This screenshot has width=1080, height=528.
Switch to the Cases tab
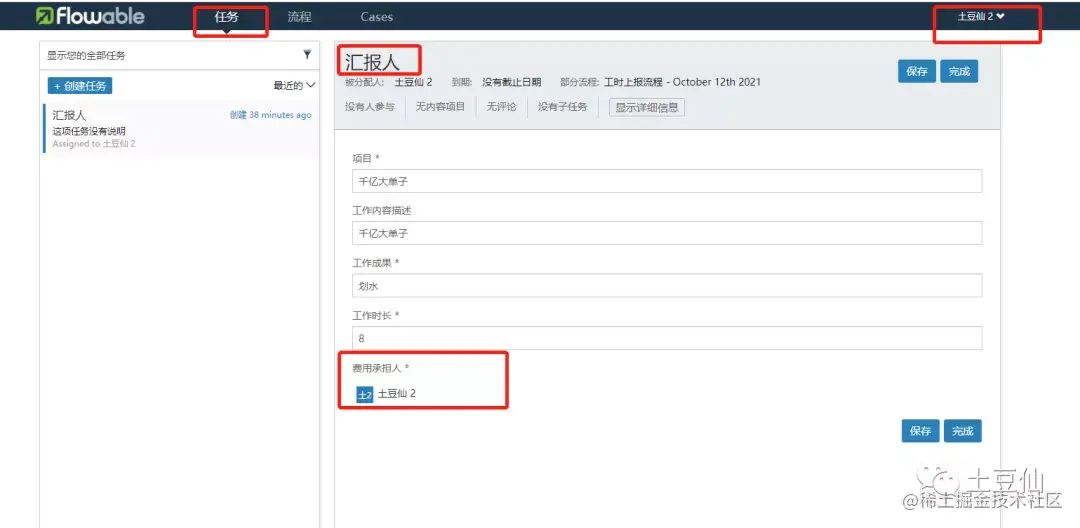[377, 17]
